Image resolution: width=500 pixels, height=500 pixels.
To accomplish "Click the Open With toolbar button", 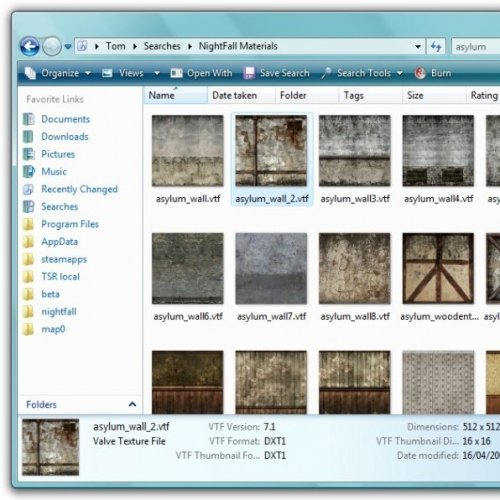I will (x=201, y=73).
